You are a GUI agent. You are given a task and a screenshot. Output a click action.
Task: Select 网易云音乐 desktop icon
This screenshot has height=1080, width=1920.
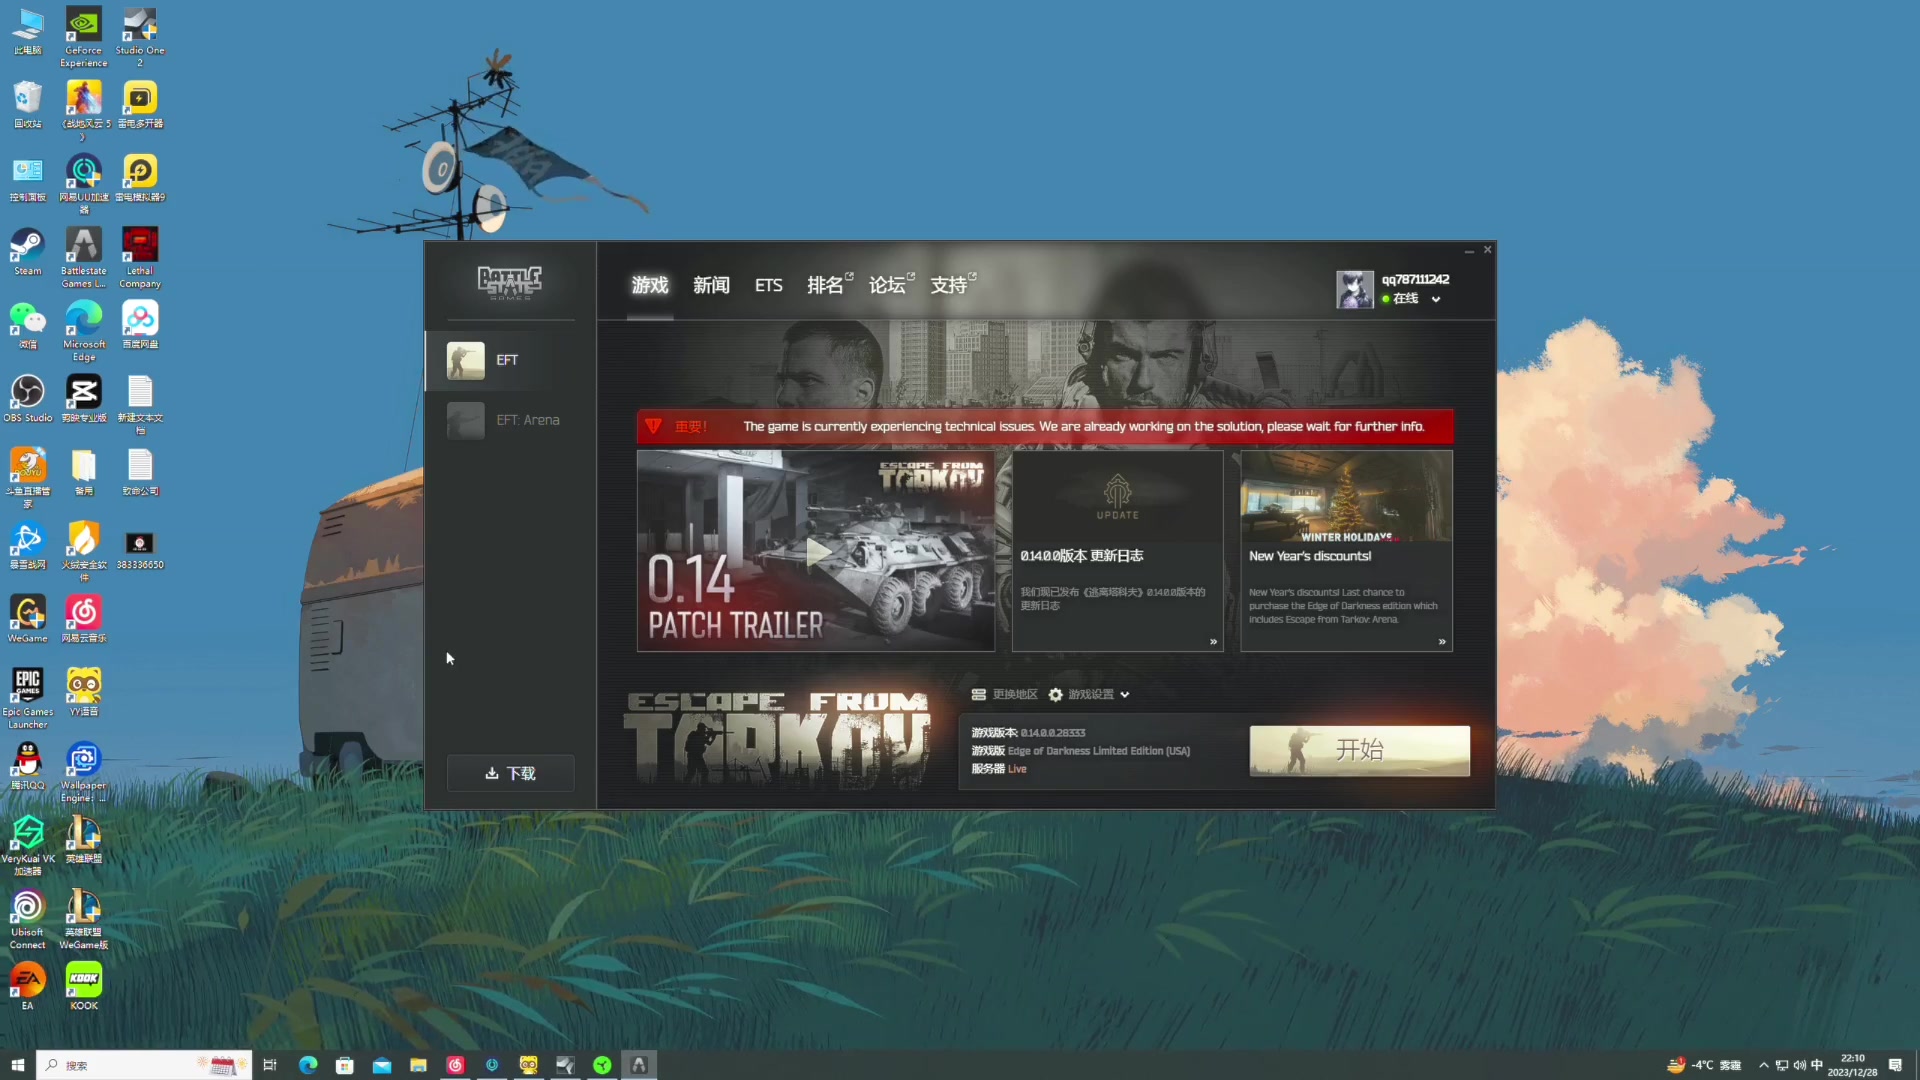click(84, 619)
